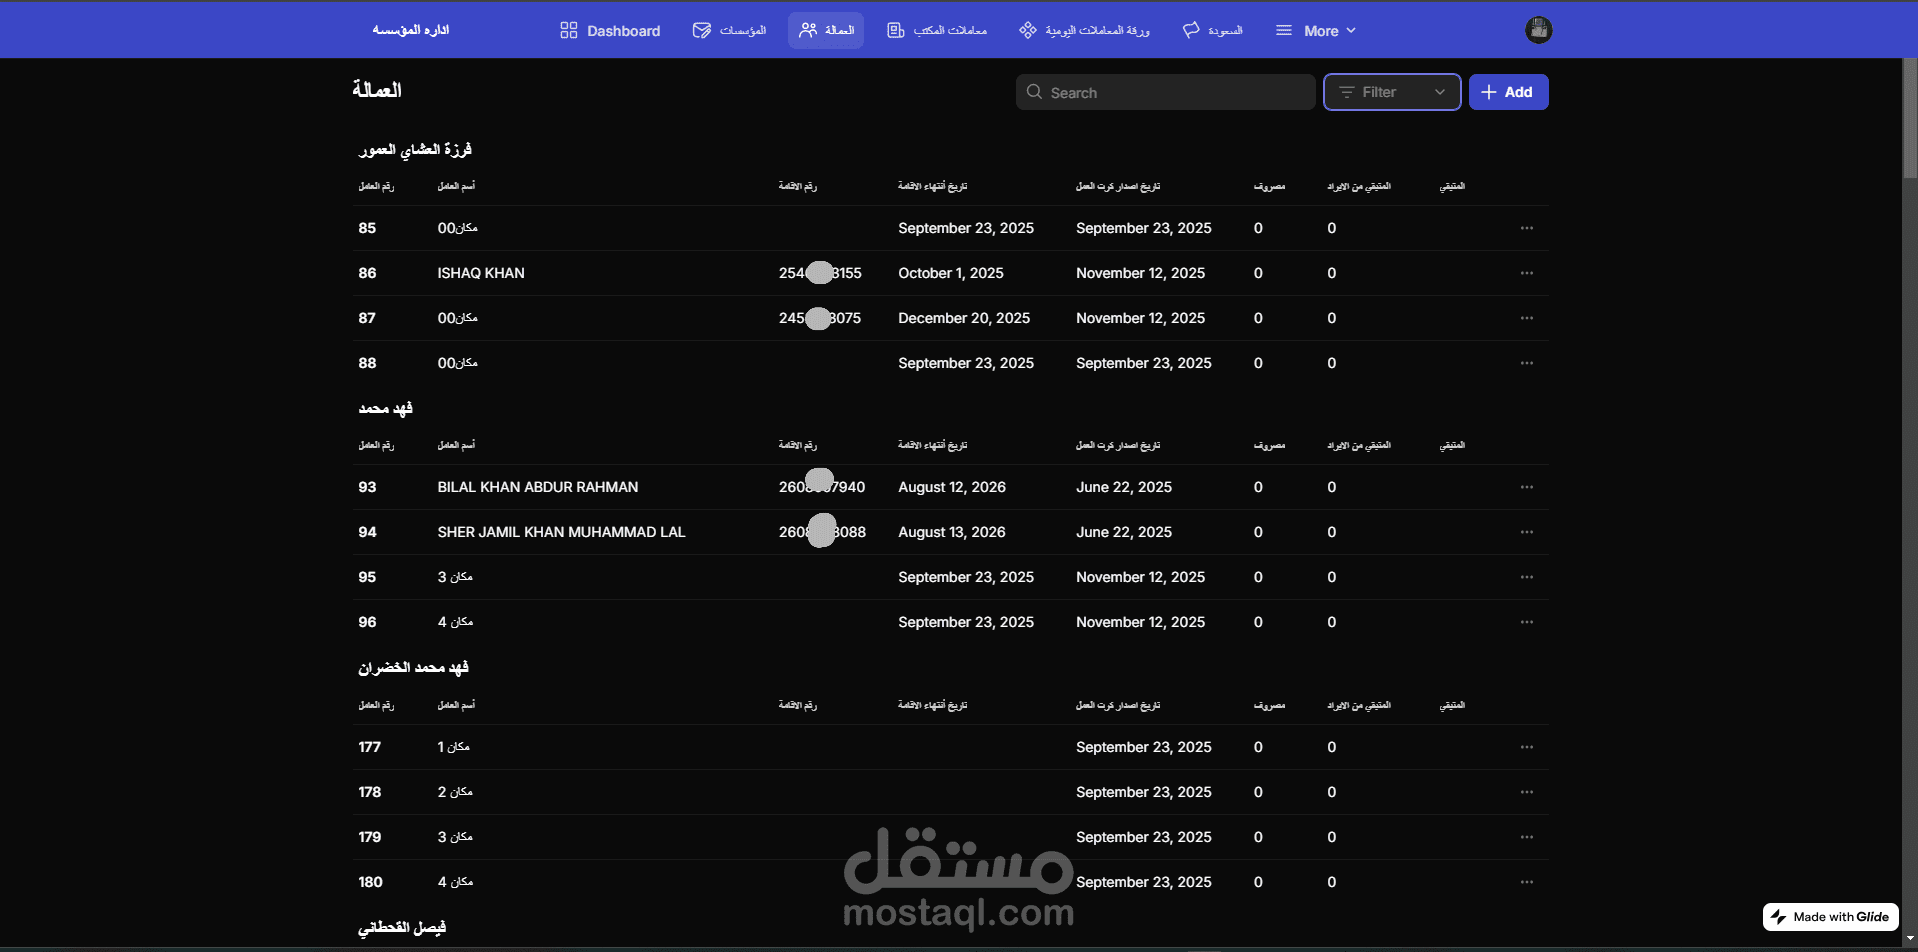Screen dimensions: 1918x952
Task: Click worker number 93
Action: tap(367, 487)
